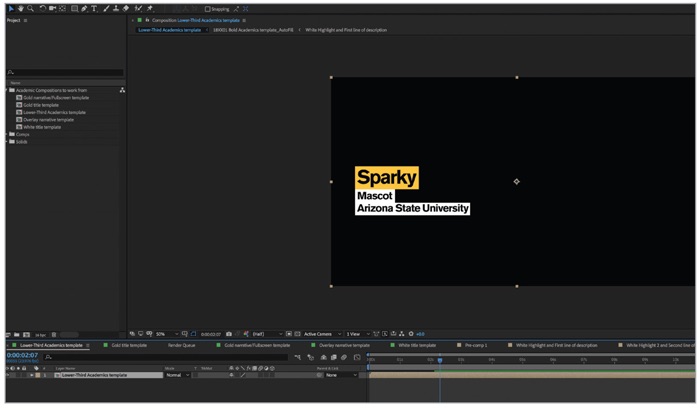
Task: Toggle motion blur for timeline
Action: pos(344,357)
